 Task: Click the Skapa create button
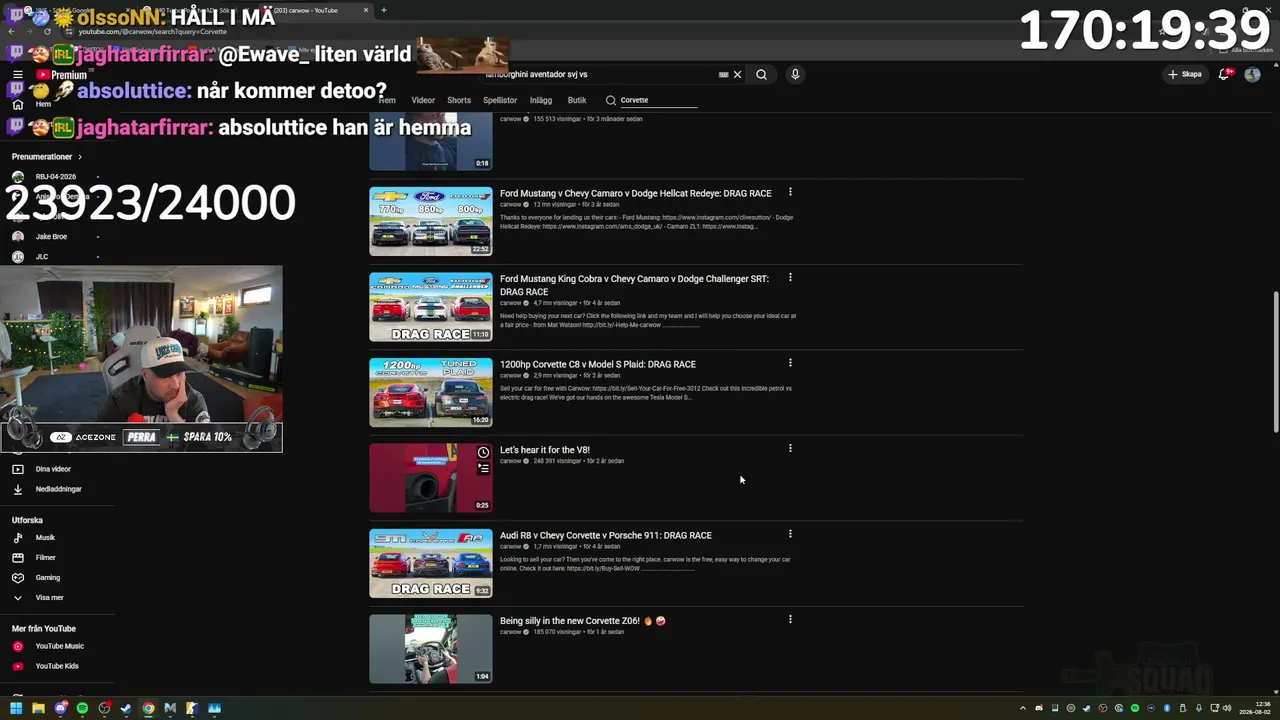point(1185,74)
